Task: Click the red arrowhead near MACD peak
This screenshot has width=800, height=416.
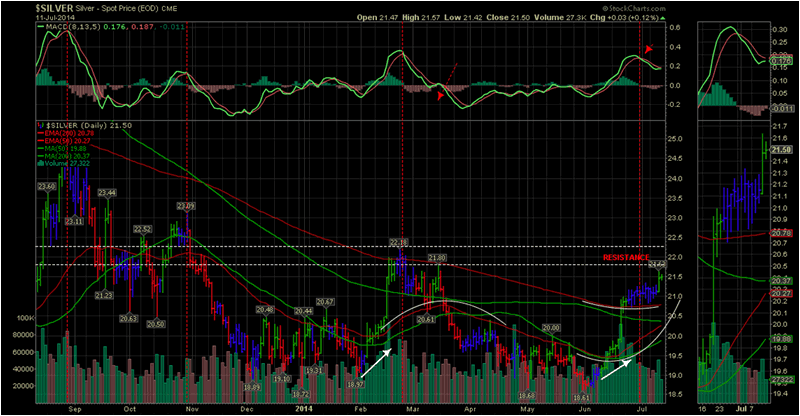Action: pos(648,49)
